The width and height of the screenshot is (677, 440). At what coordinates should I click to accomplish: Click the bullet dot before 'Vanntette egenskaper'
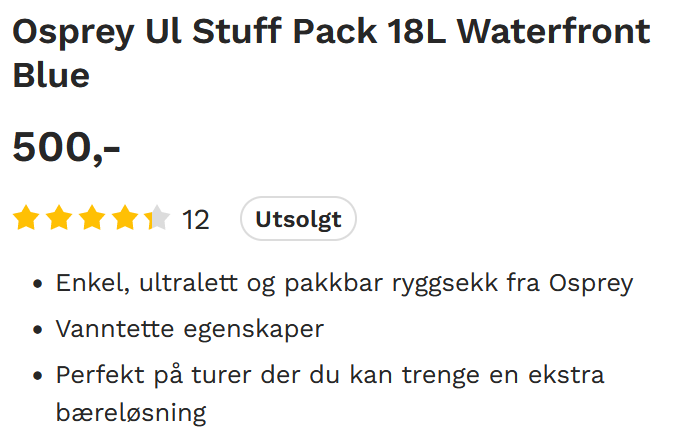[37, 330]
